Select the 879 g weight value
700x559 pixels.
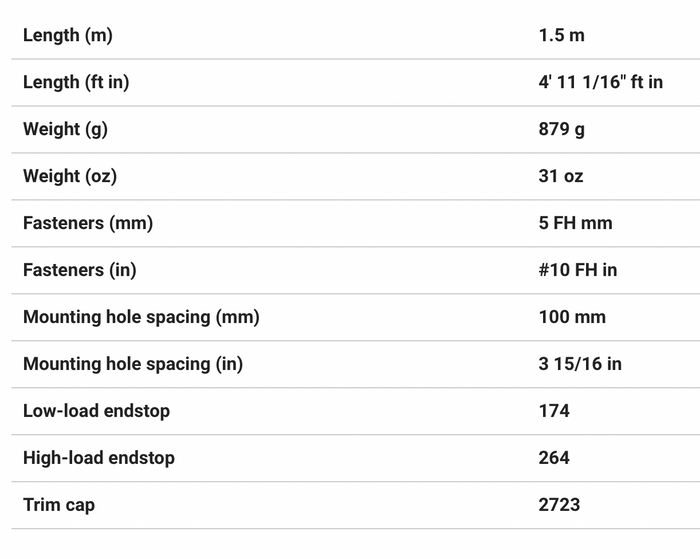pos(561,129)
